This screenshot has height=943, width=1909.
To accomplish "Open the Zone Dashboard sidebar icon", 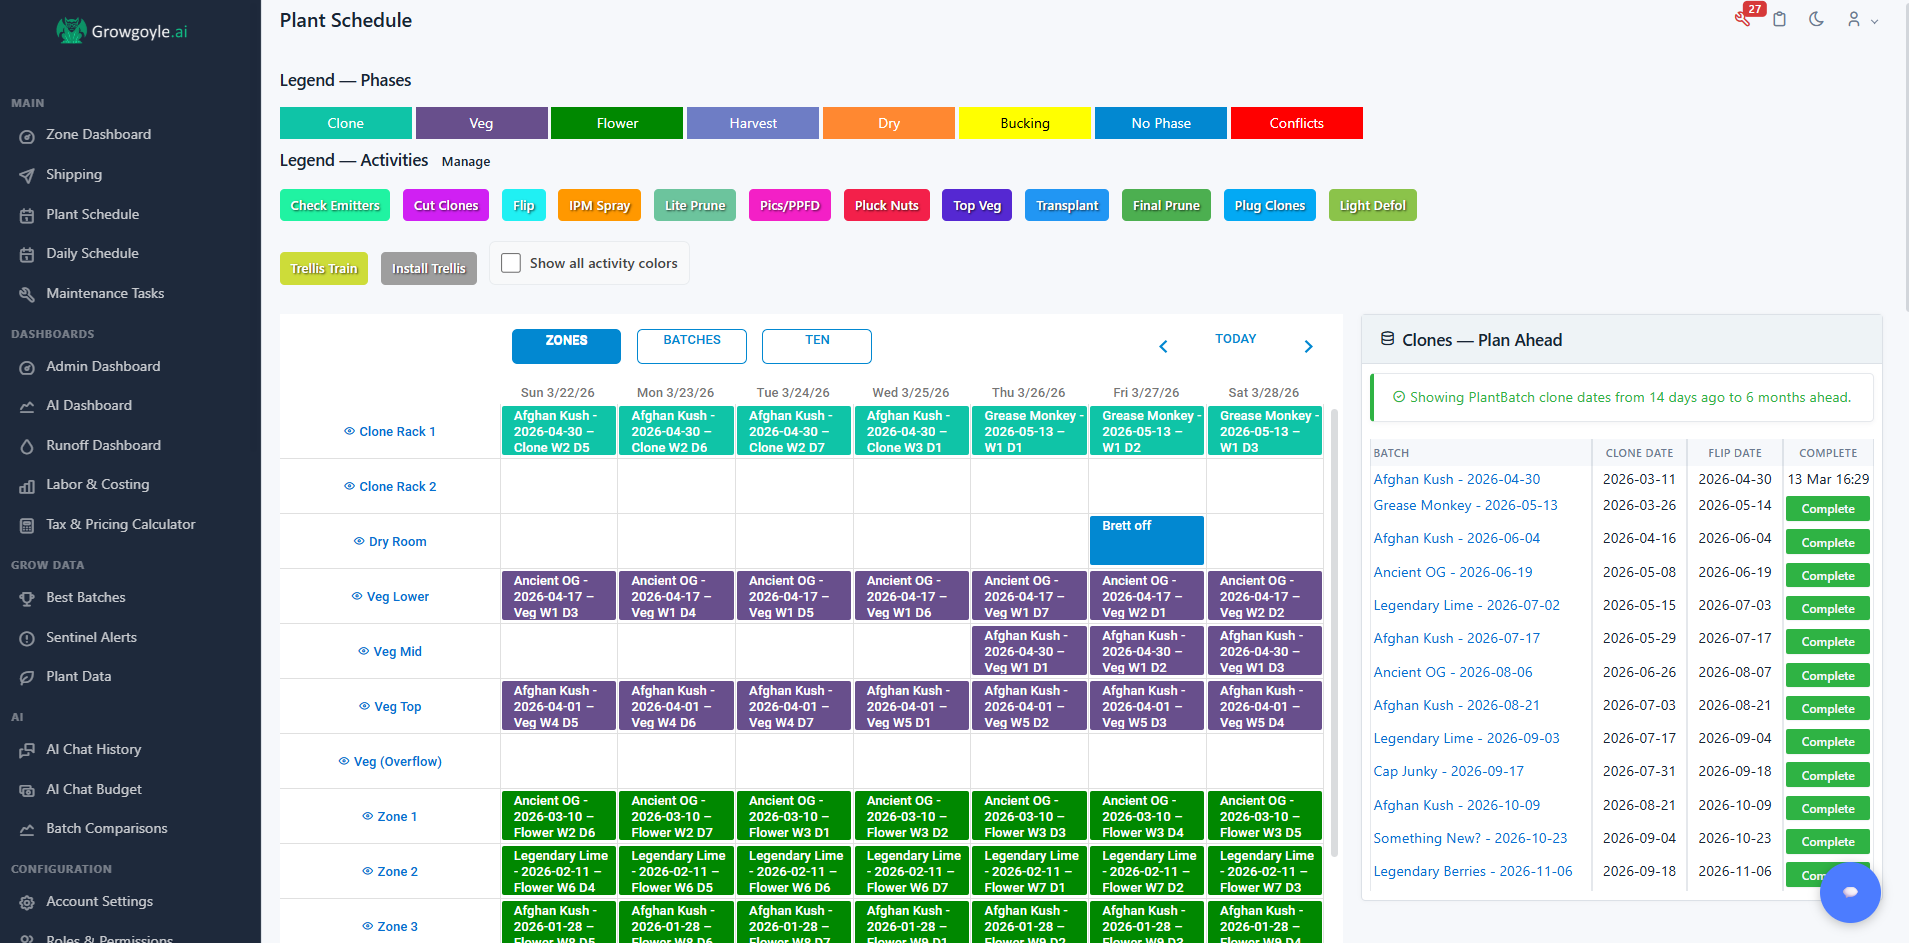I will 27,134.
